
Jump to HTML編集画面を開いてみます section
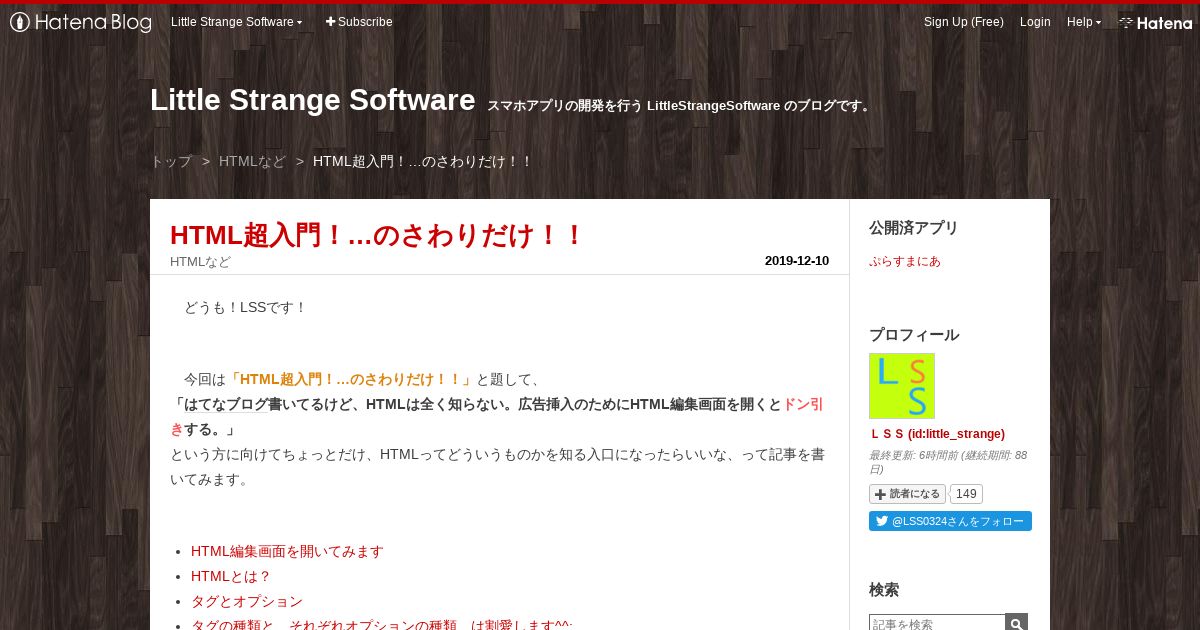tap(287, 551)
